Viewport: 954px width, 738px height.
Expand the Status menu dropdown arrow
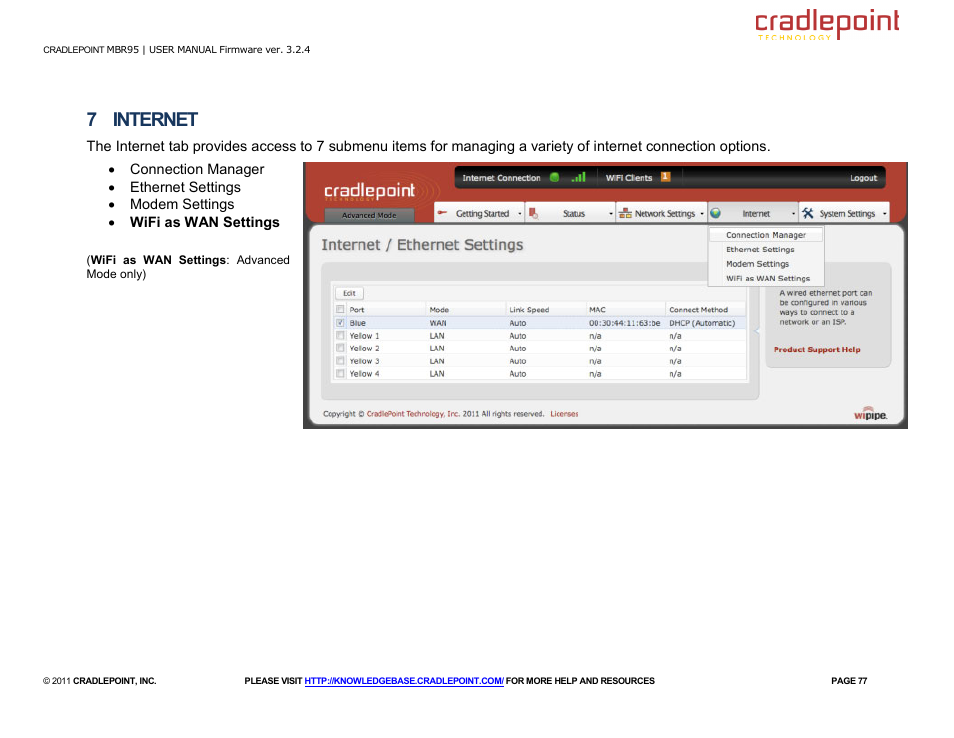pos(611,214)
